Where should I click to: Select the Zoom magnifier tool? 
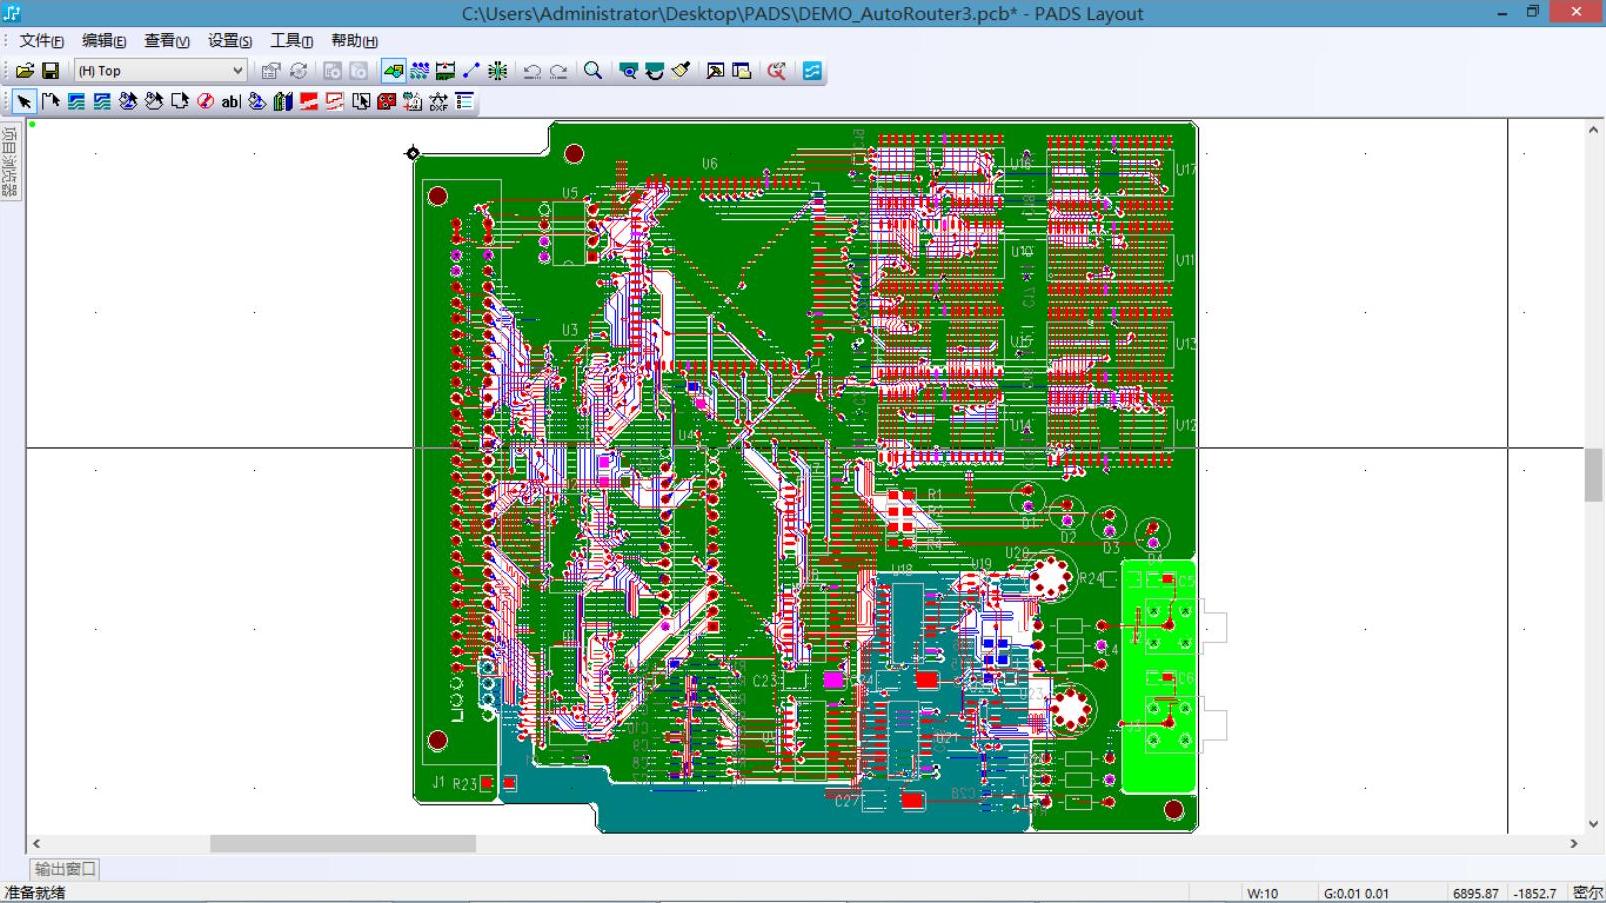coord(593,71)
